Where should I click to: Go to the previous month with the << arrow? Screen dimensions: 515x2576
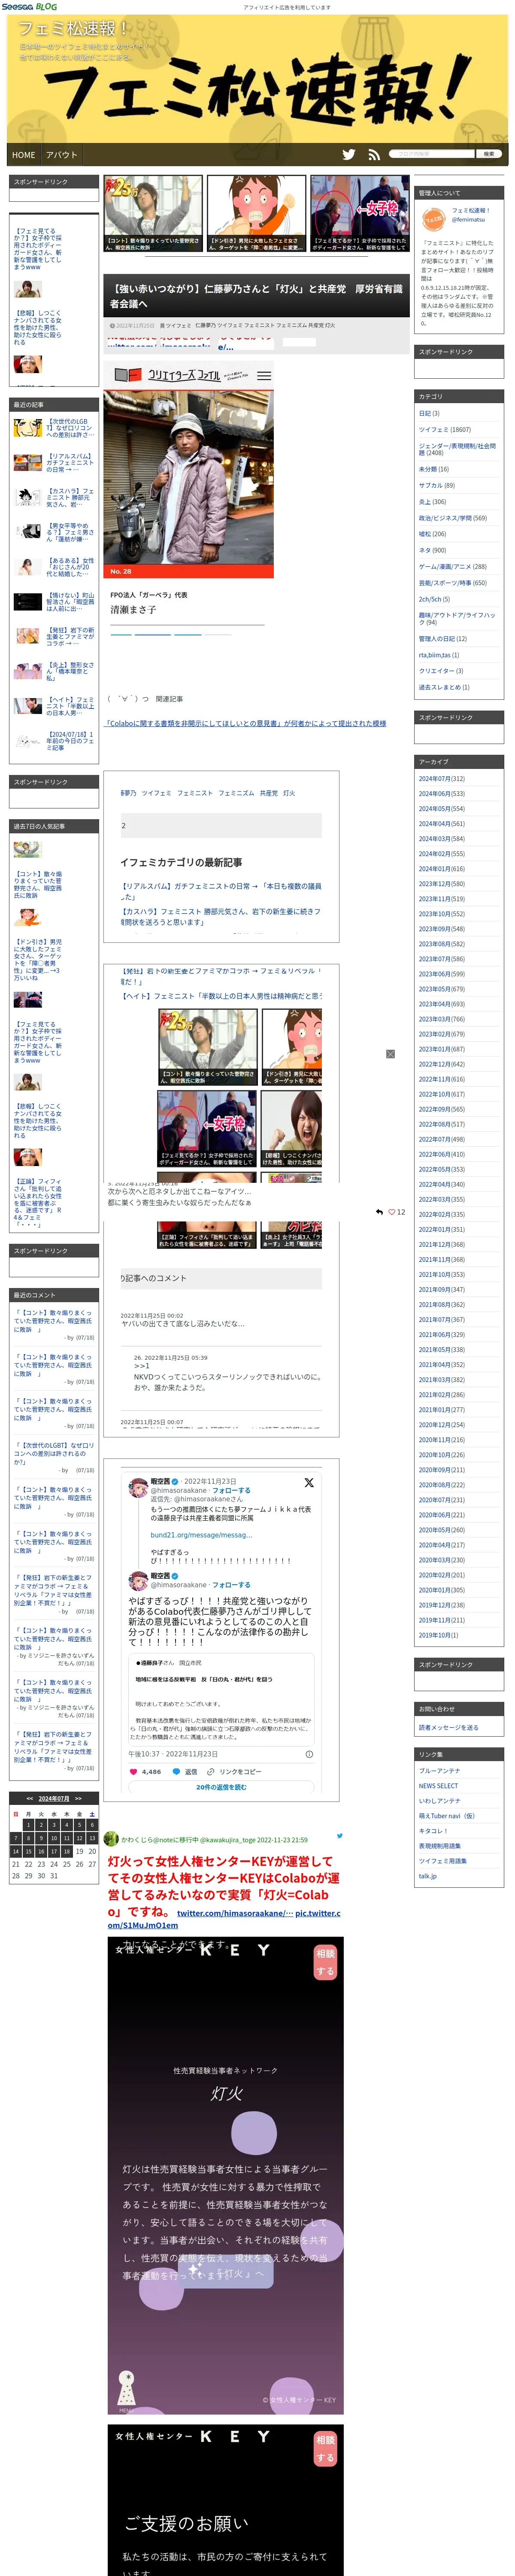[x=30, y=1798]
